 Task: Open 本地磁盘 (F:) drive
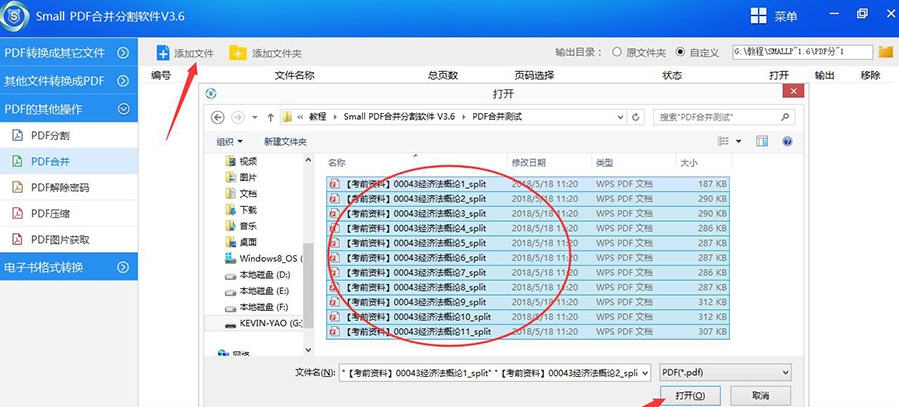tap(257, 307)
